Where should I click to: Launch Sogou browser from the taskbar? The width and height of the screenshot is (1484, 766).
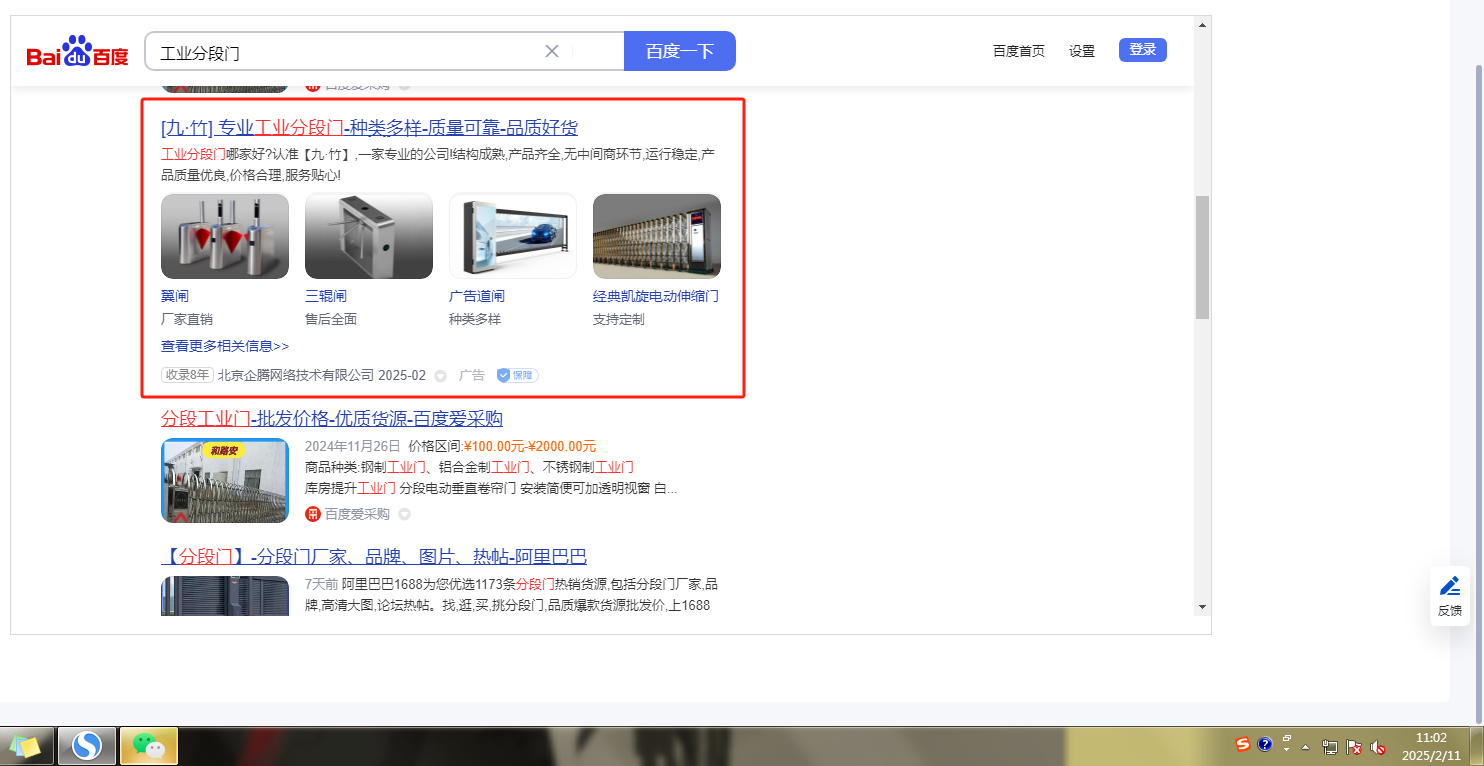(x=88, y=745)
